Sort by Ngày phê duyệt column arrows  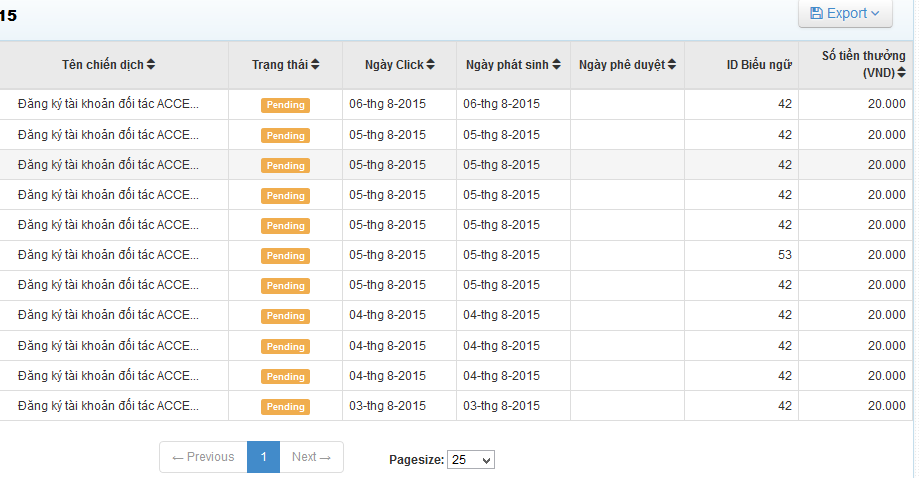click(x=672, y=64)
